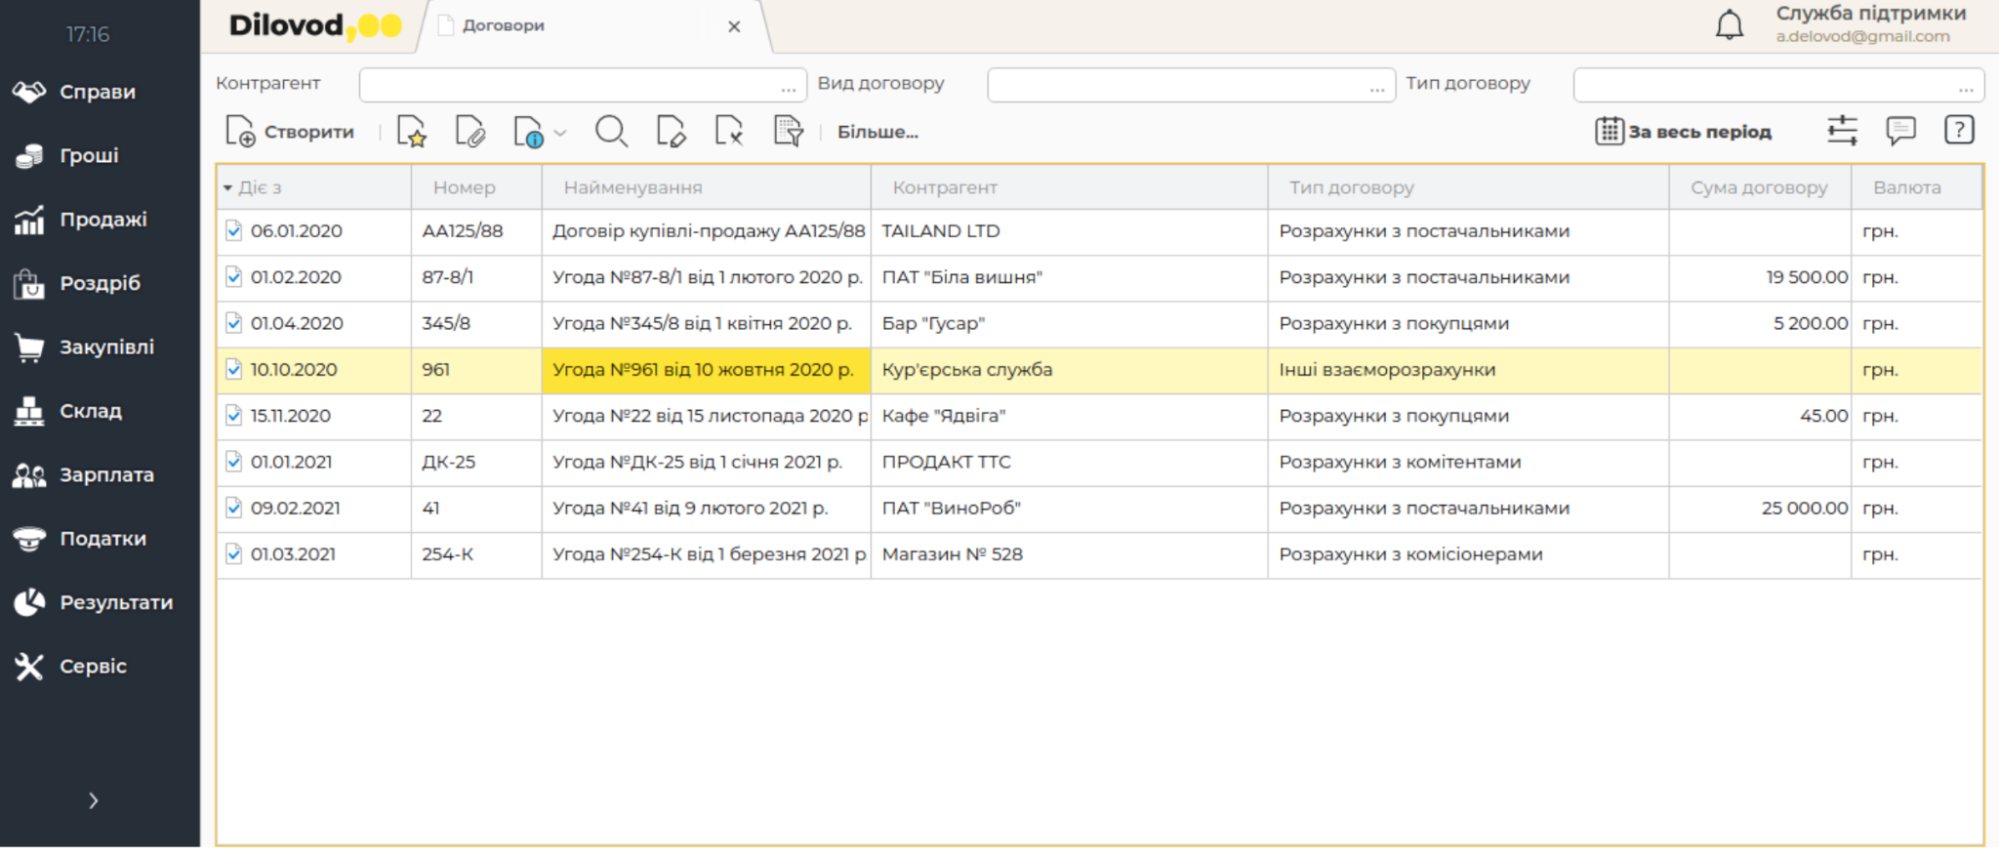Open Контрагент field selection ellipsis
Viewport: 1999px width, 863px height.
pos(788,87)
